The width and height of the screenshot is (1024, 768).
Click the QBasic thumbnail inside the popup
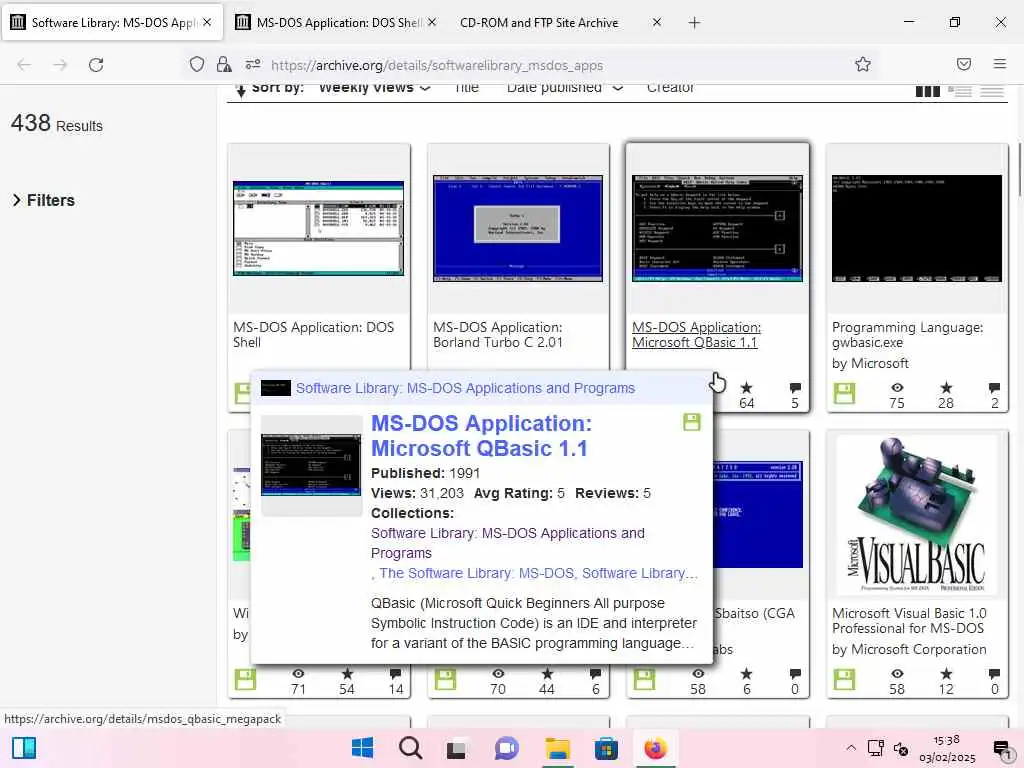(x=311, y=465)
